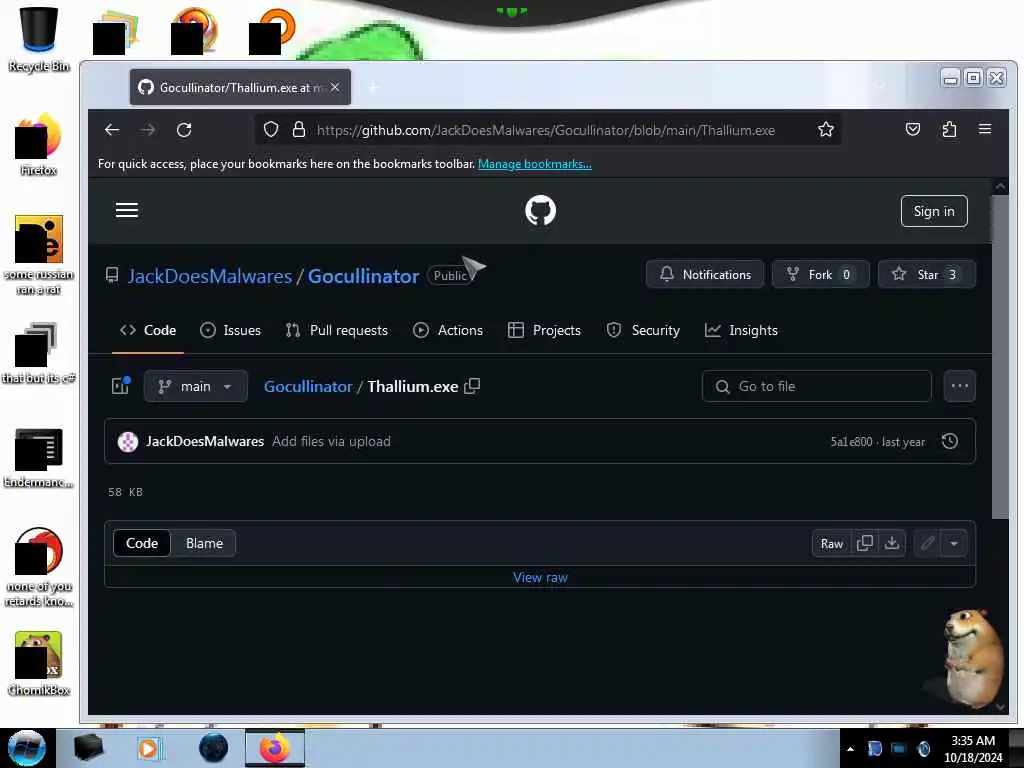
Task: Open the Actions tab
Action: [x=448, y=330]
